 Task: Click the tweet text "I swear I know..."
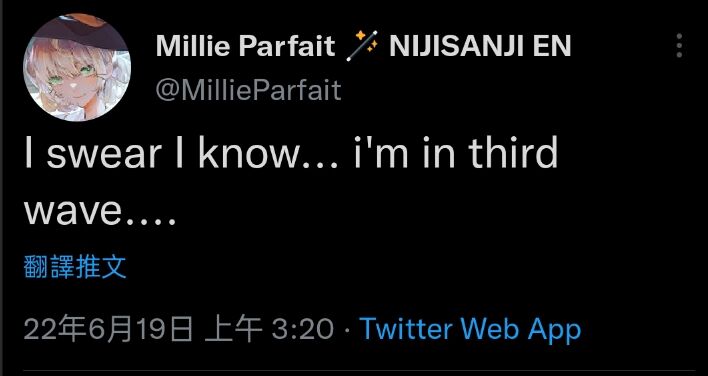(181, 153)
